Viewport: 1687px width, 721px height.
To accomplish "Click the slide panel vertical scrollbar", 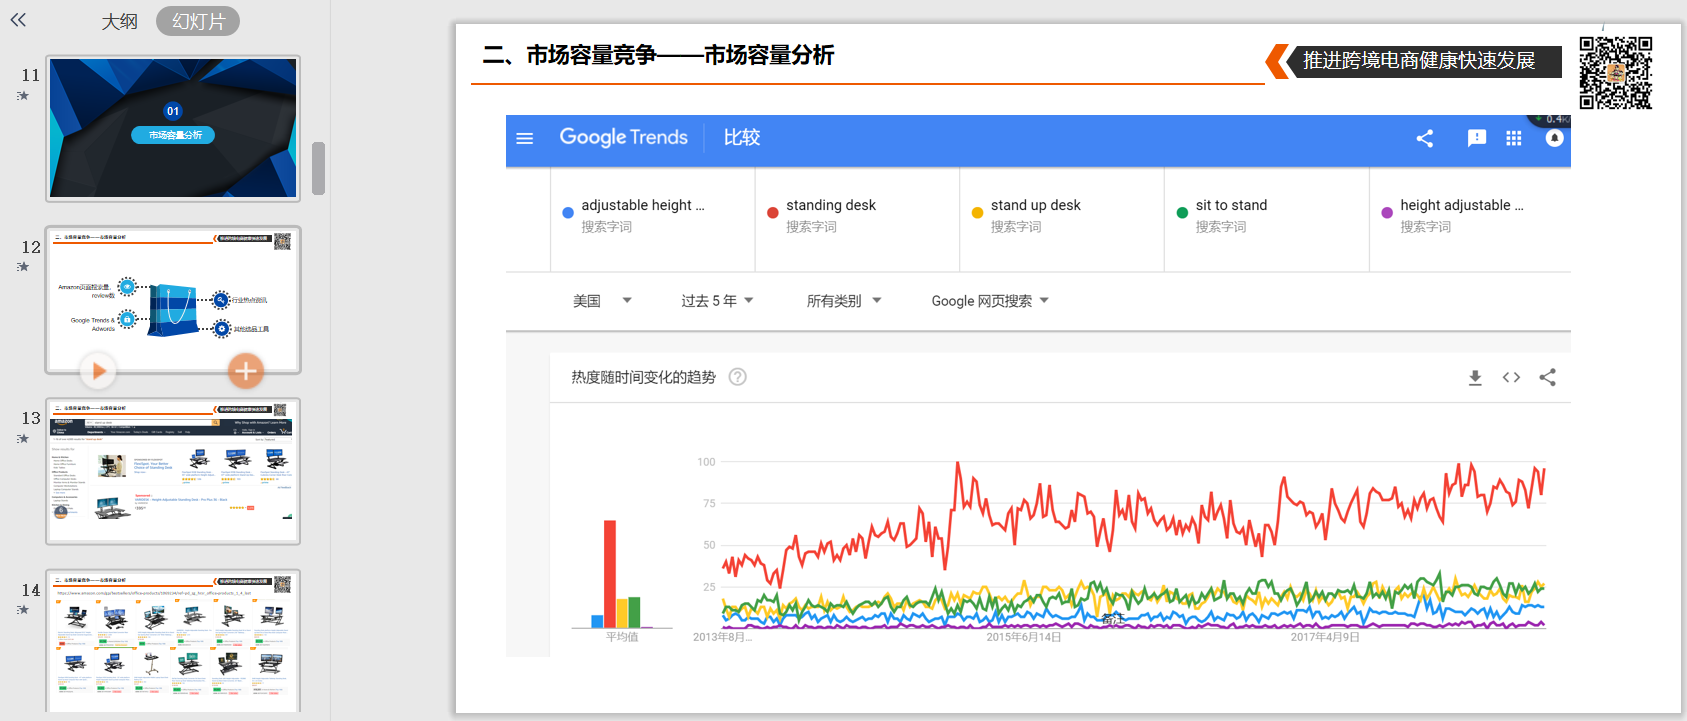I will [318, 168].
